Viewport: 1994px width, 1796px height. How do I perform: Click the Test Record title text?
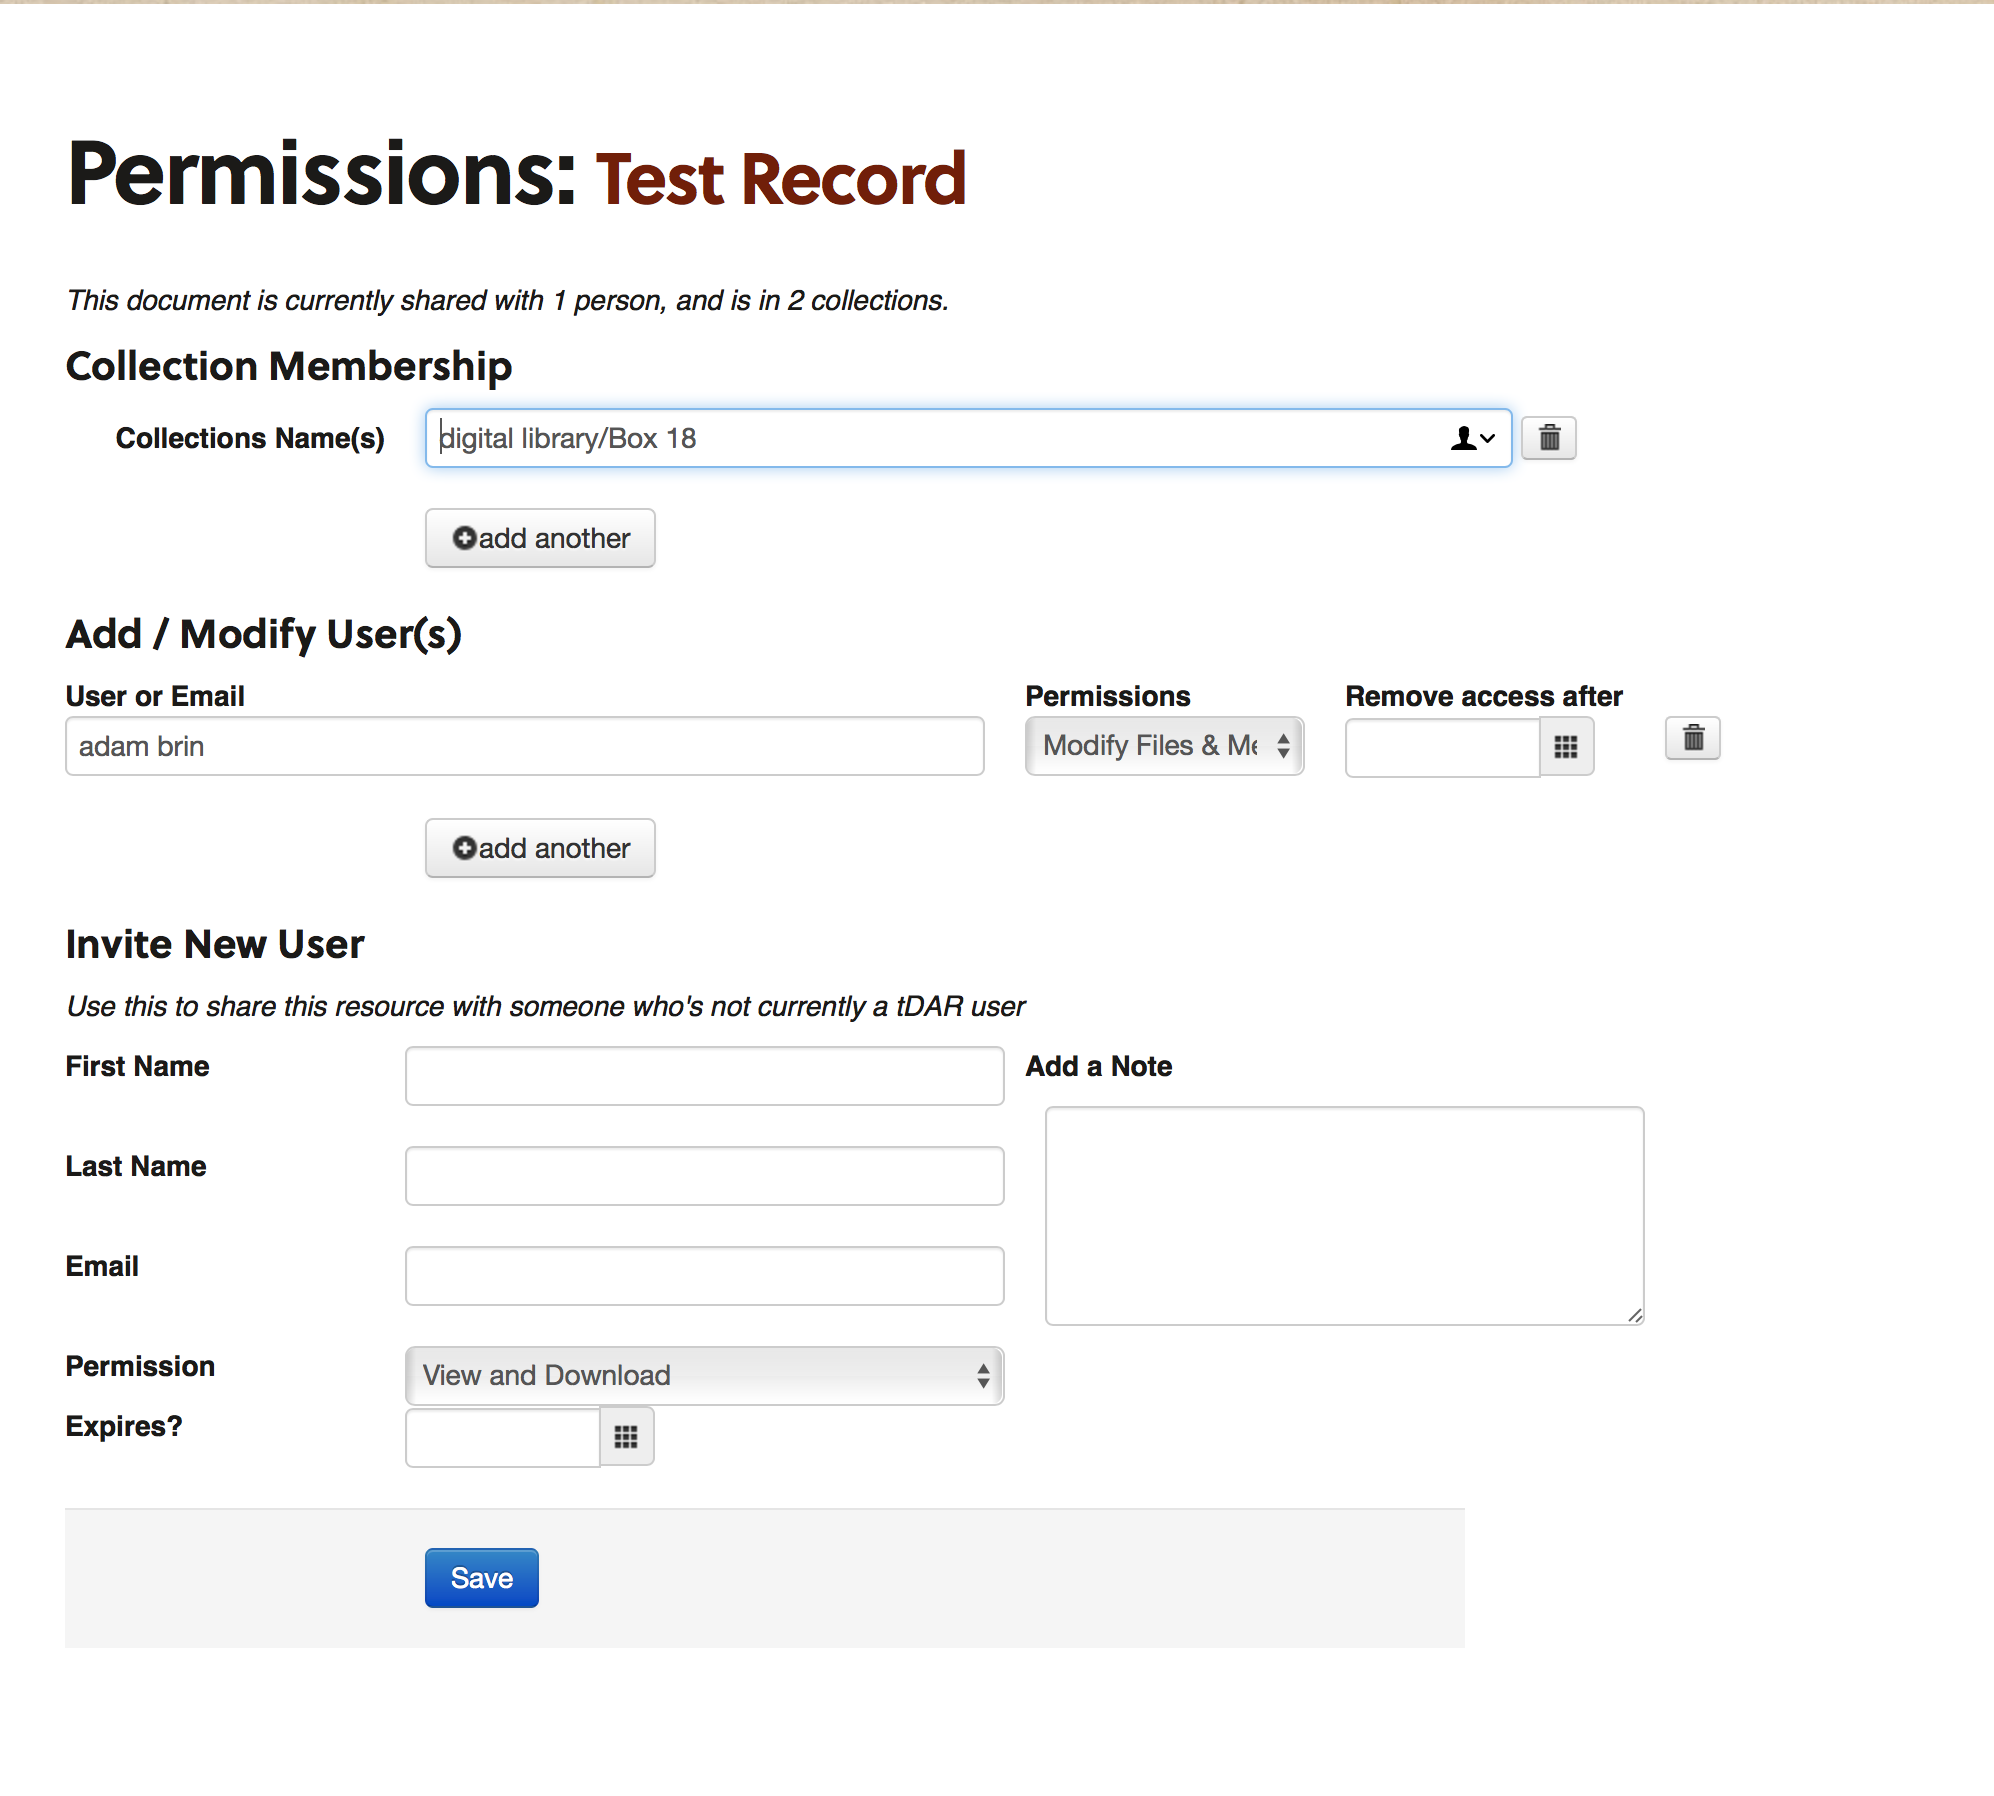point(781,180)
